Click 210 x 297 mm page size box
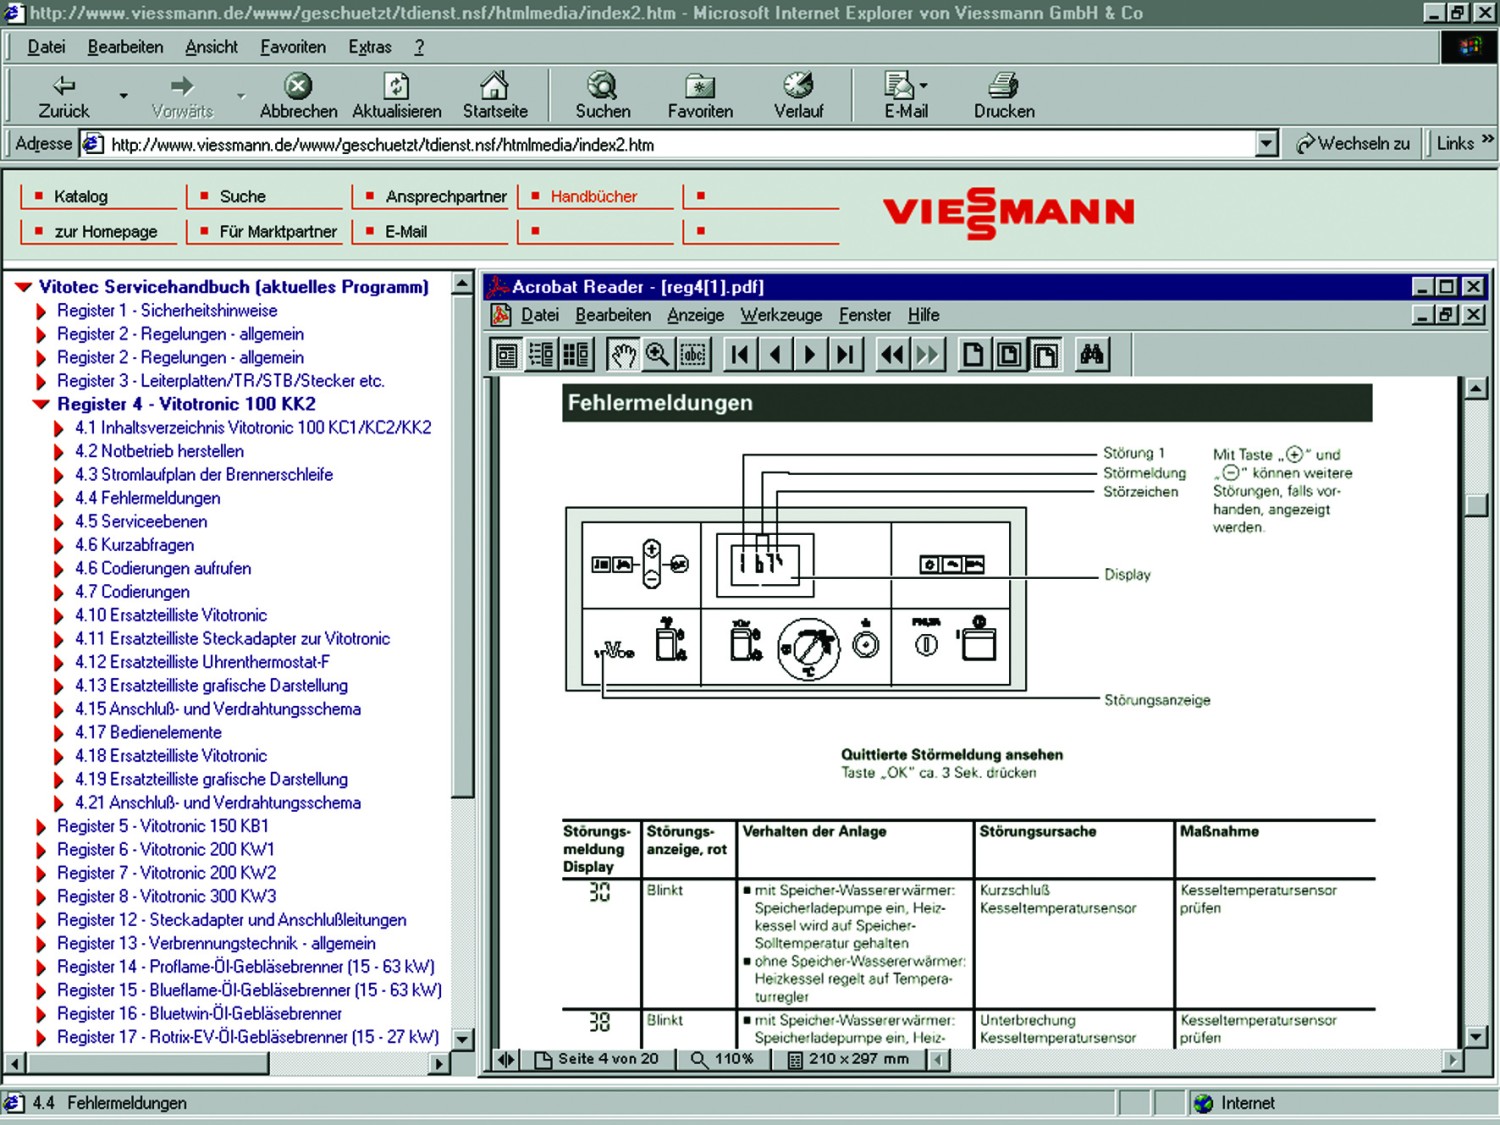The width and height of the screenshot is (1500, 1125). click(x=850, y=1059)
